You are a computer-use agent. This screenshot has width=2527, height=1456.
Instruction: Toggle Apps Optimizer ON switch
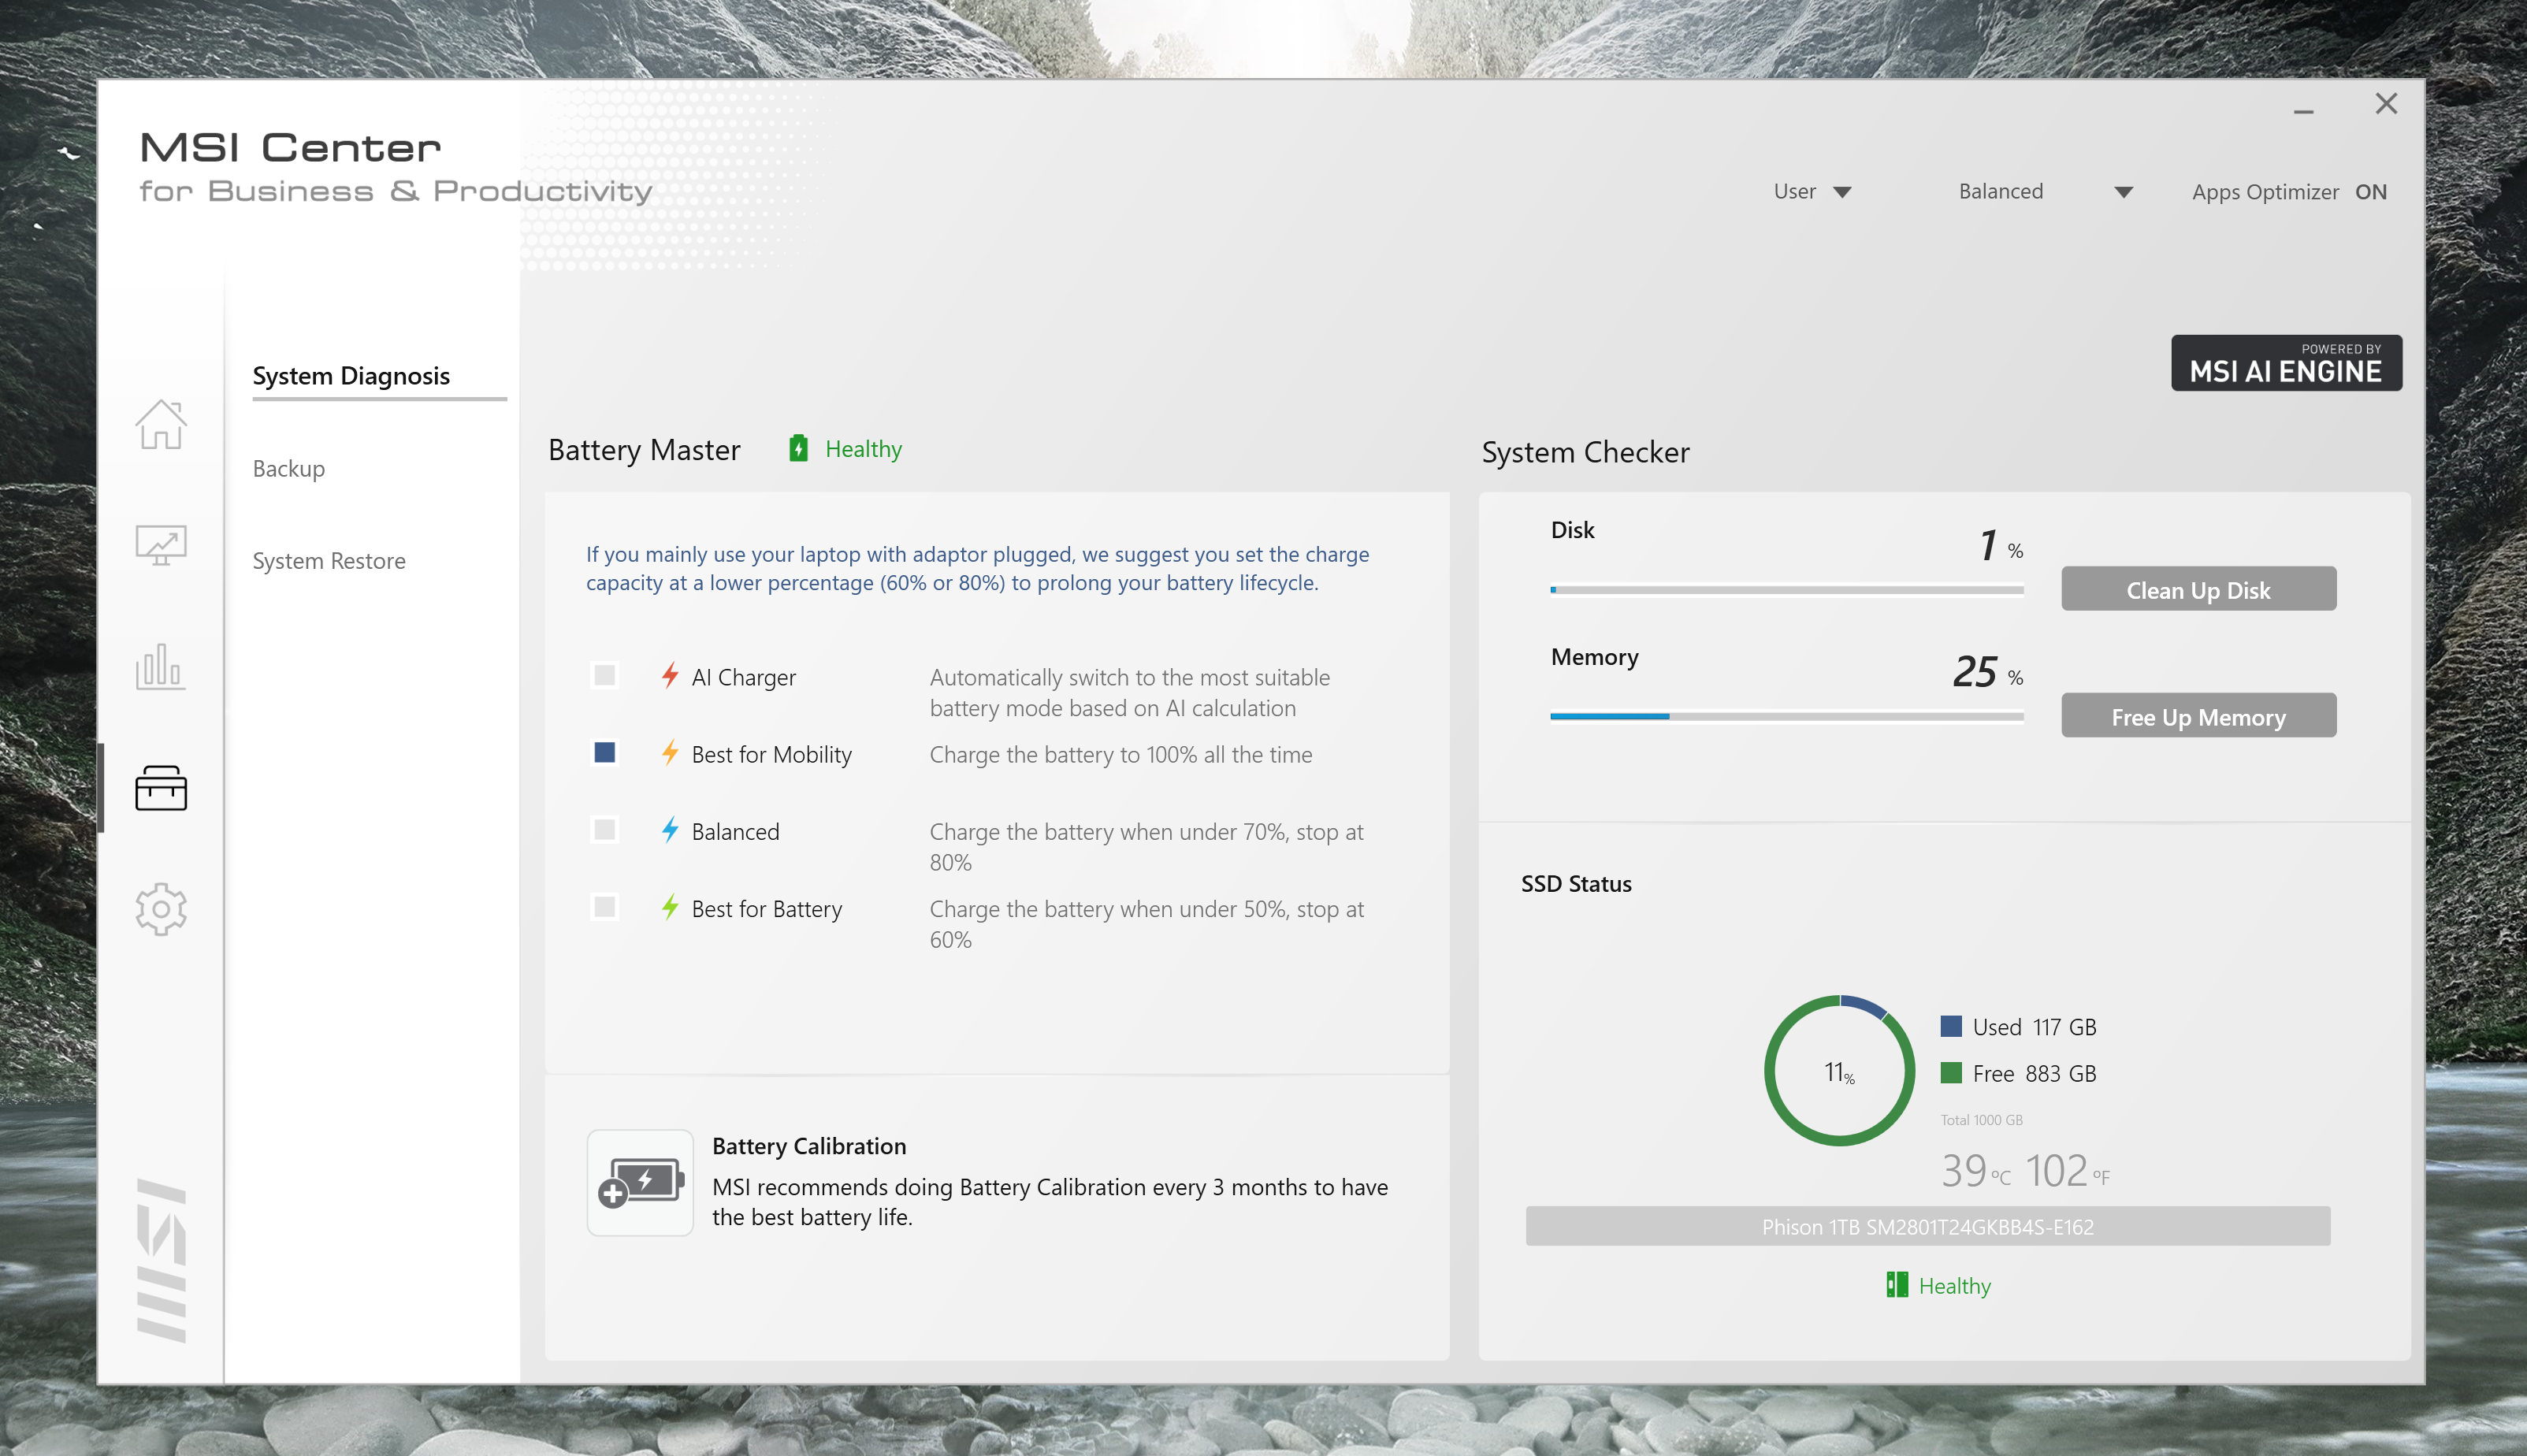coord(2370,192)
